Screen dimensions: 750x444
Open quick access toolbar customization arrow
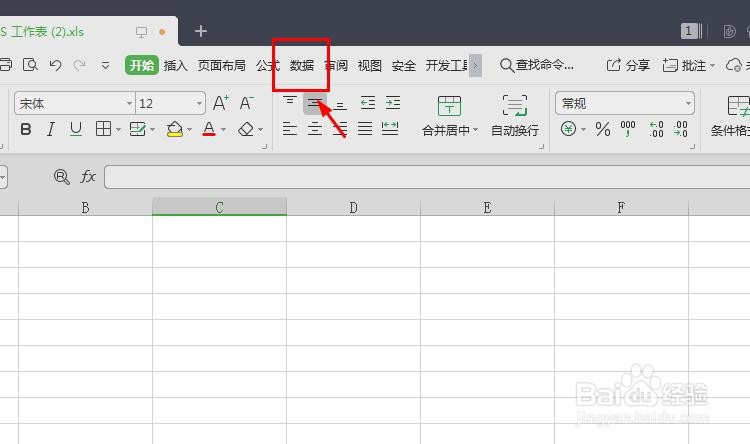coord(105,65)
